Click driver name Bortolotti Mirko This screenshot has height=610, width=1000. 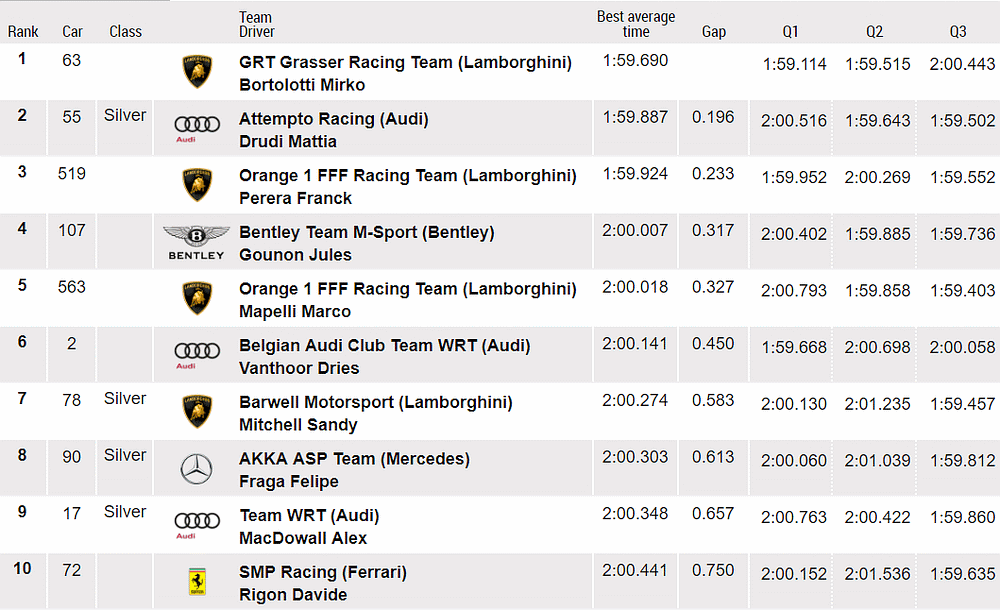(302, 85)
